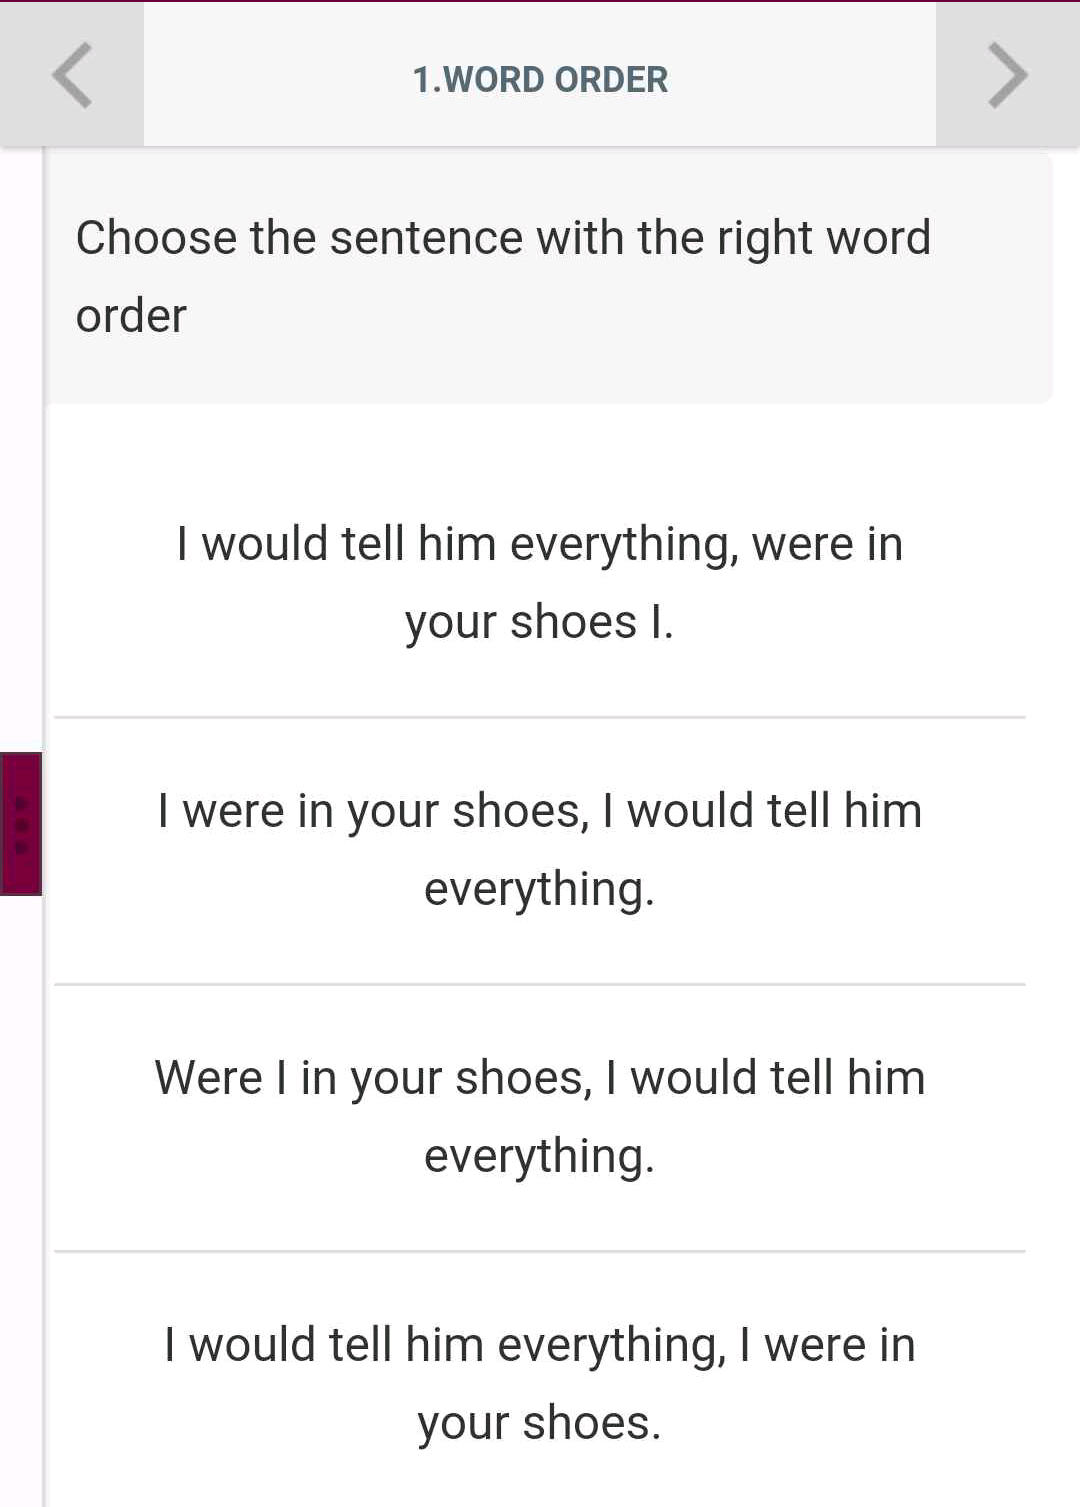The width and height of the screenshot is (1080, 1507).
Task: Tap the 'Choose the sentence' instruction box
Action: [x=549, y=277]
